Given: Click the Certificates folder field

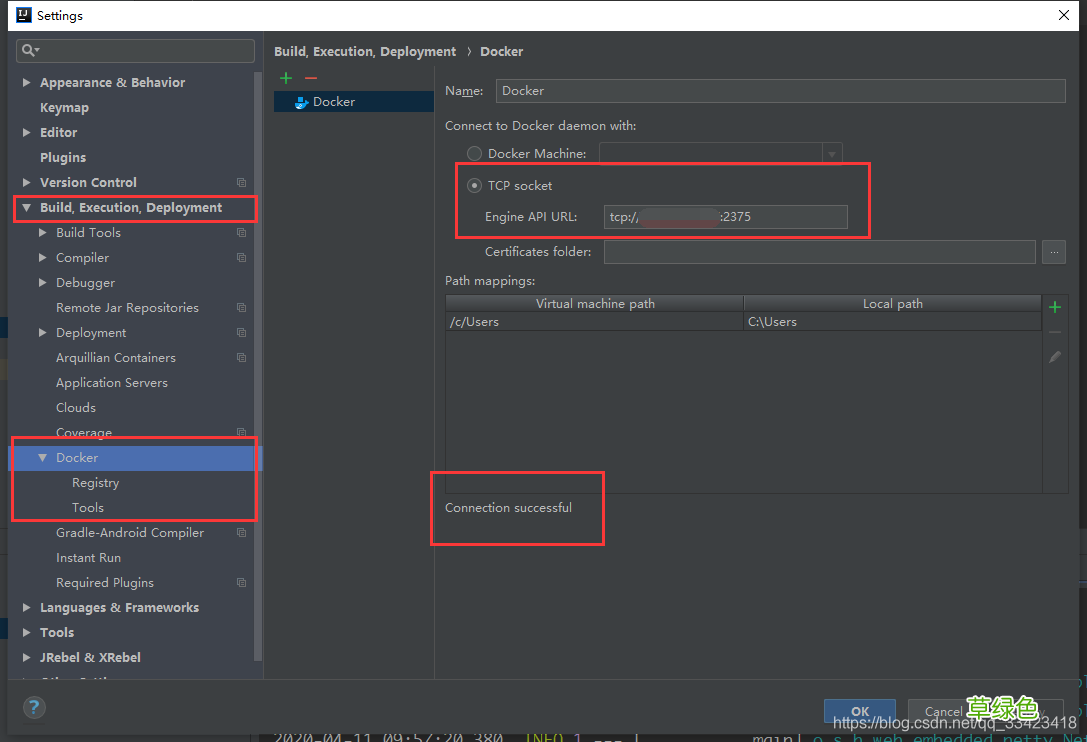Looking at the screenshot, I should click(819, 252).
